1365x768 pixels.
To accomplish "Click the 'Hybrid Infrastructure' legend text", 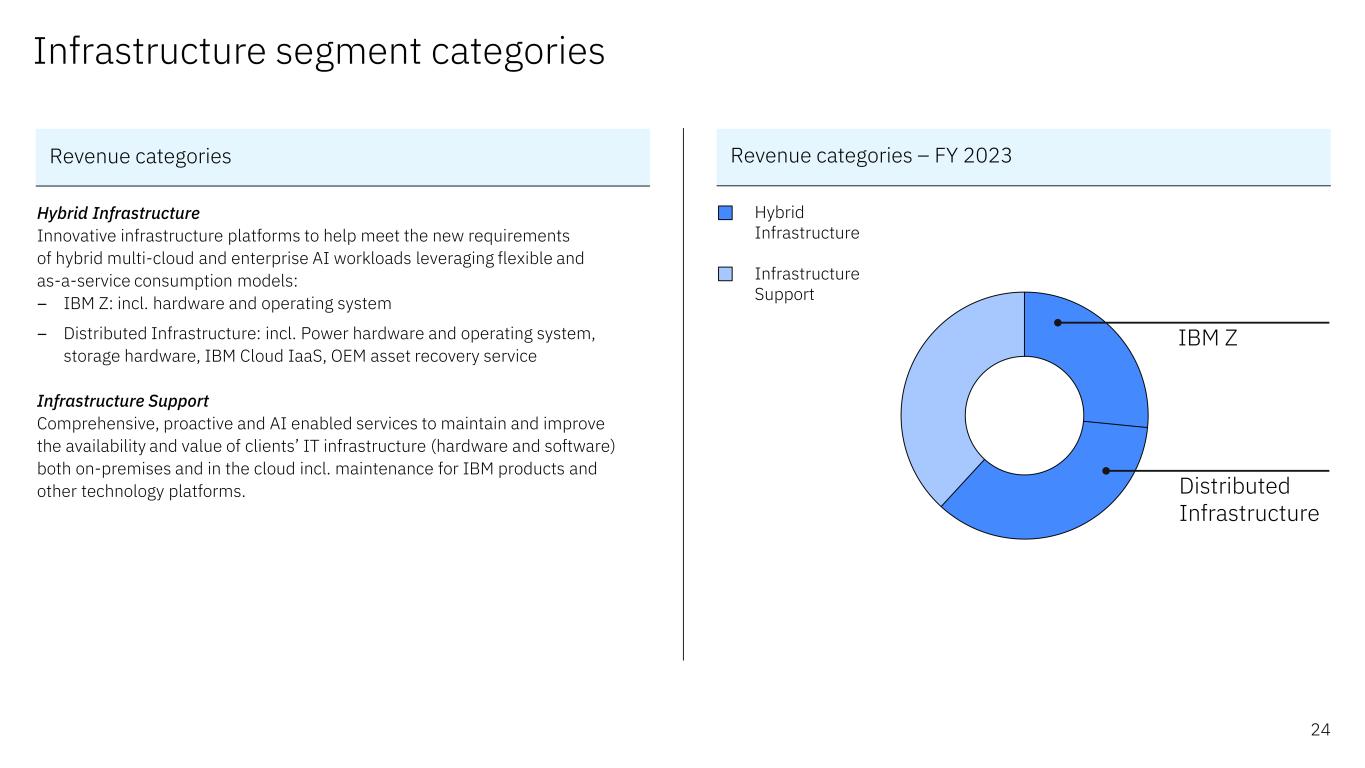I will tap(806, 223).
